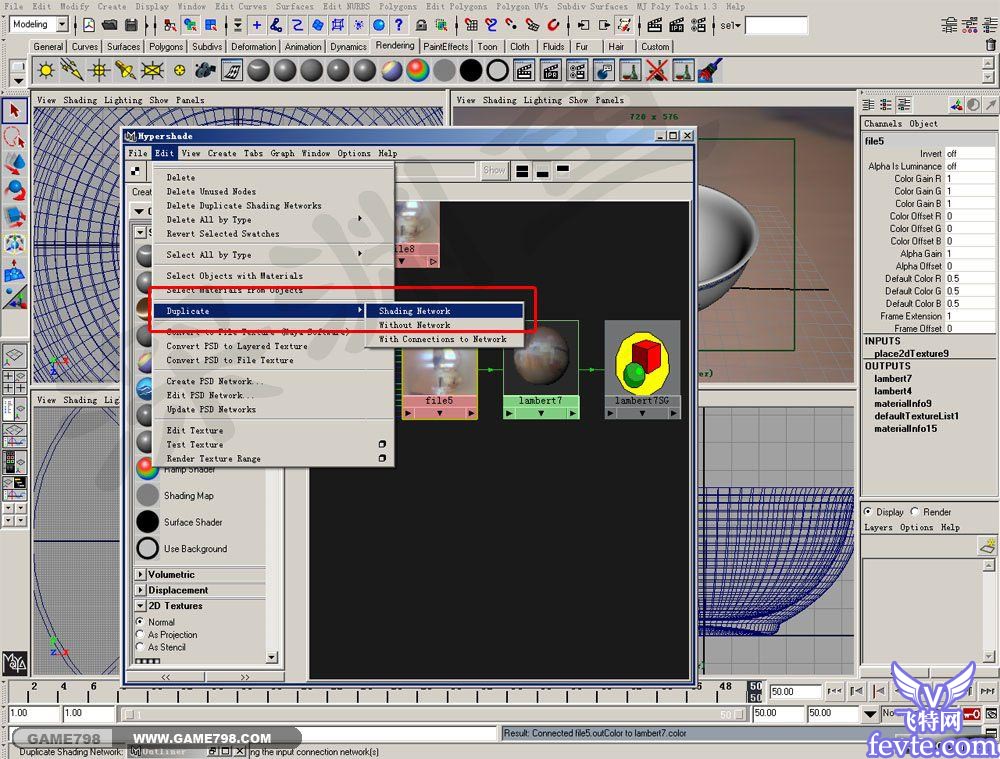Click the Show button in Hypershade

(x=494, y=170)
